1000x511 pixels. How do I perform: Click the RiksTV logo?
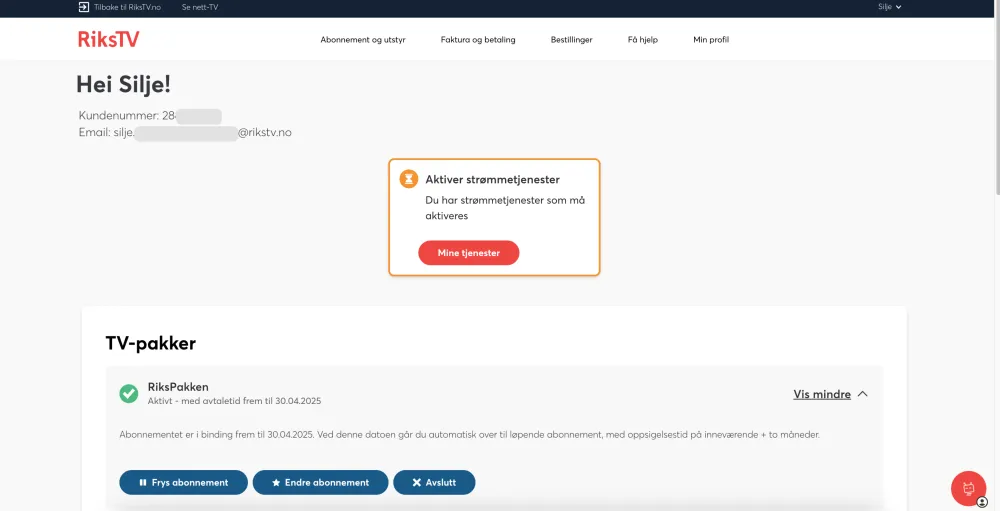click(x=110, y=40)
